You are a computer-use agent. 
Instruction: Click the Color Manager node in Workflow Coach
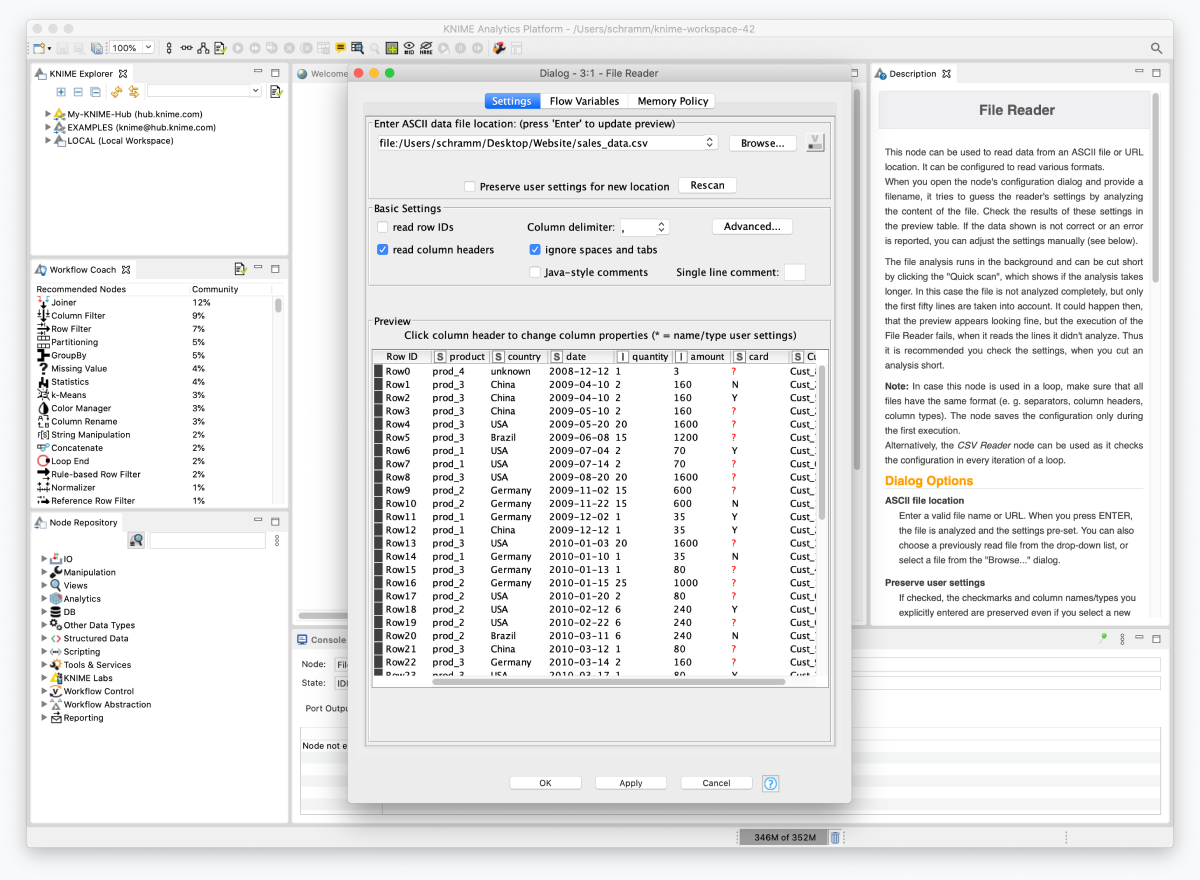click(x=81, y=408)
